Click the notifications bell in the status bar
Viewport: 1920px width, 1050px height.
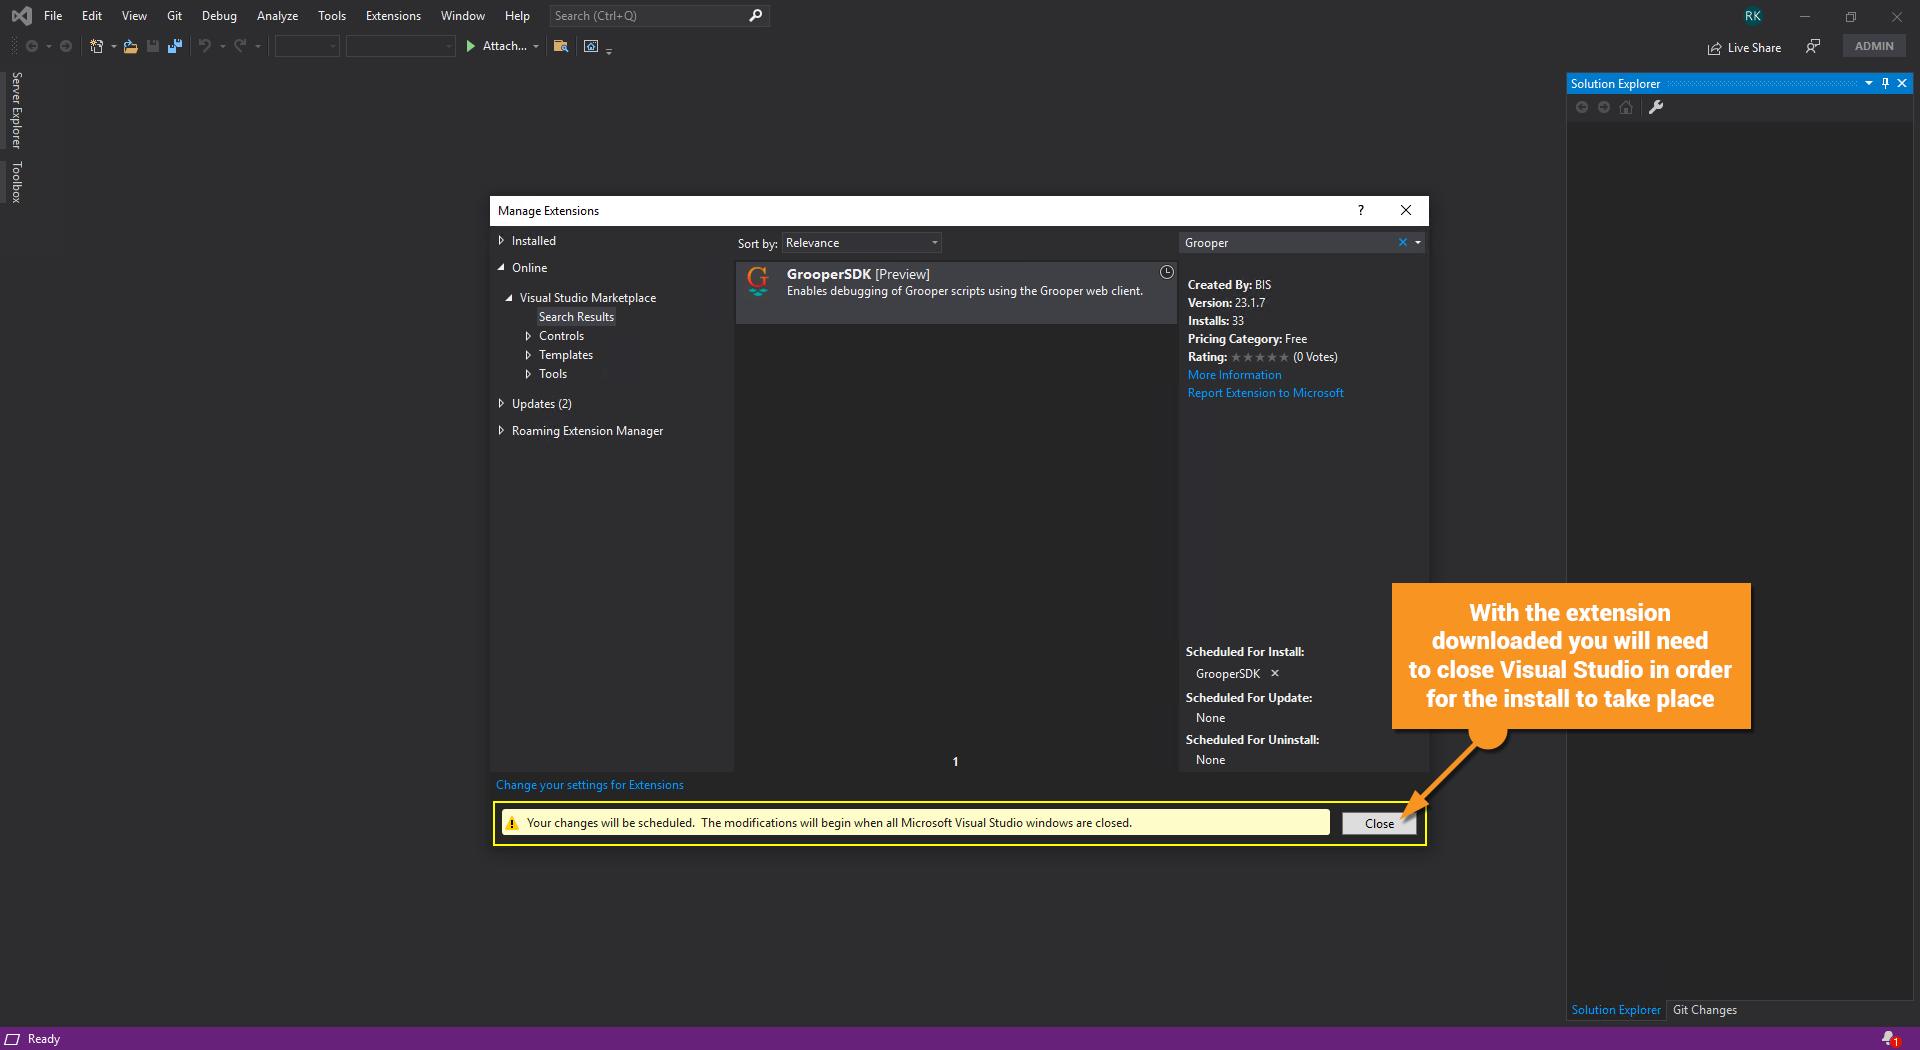(1889, 1039)
